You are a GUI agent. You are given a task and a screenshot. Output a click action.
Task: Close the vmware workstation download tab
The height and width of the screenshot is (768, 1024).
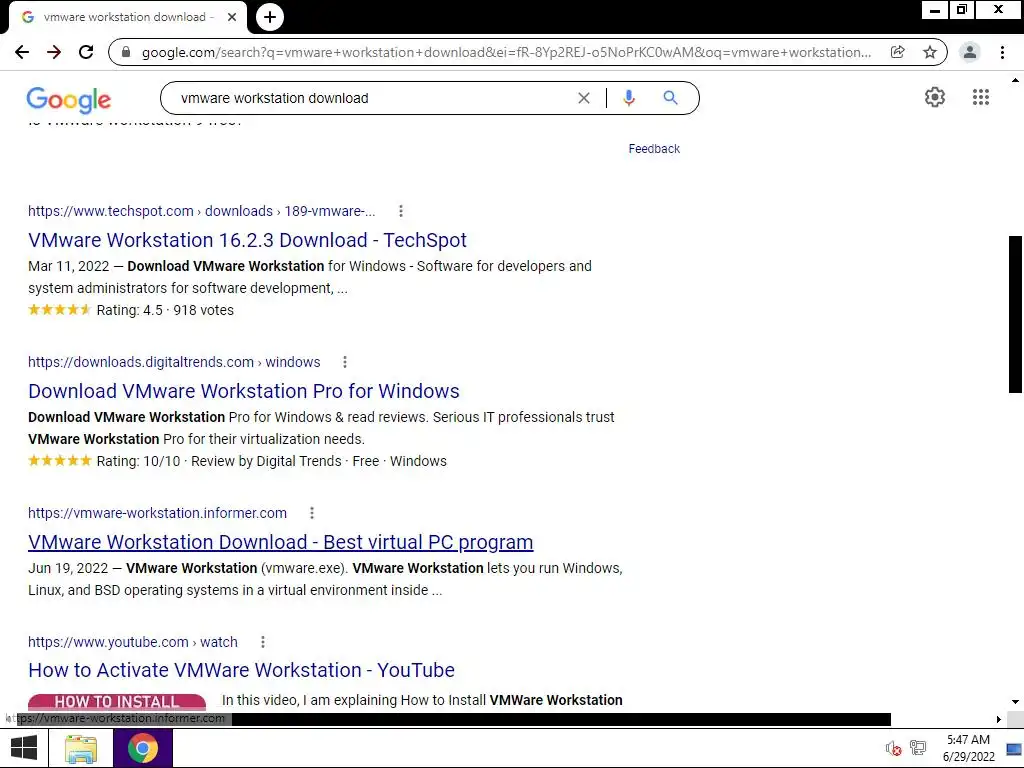pos(232,17)
